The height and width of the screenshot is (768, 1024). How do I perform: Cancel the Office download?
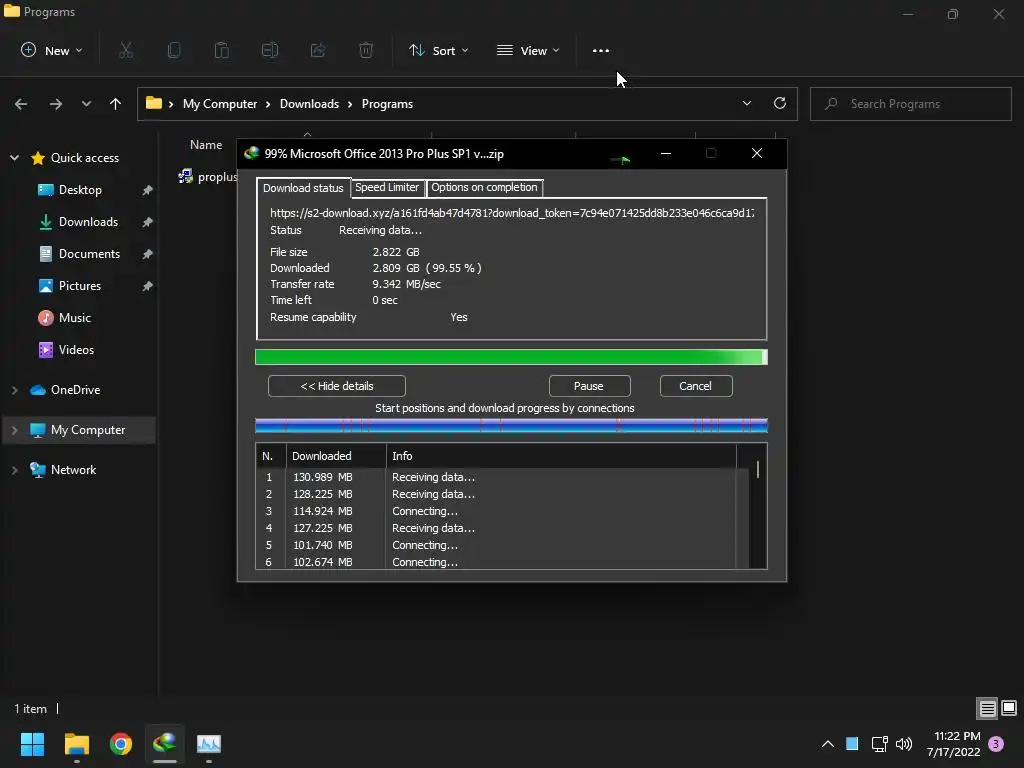click(696, 386)
